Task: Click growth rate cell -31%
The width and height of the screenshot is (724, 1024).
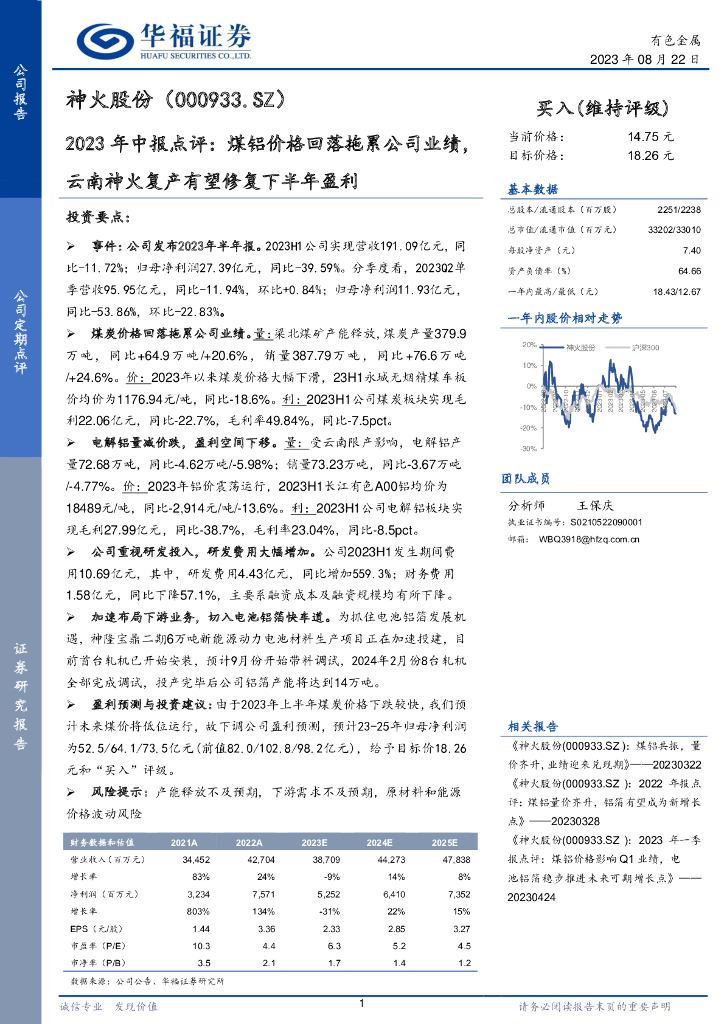Action: [330, 911]
